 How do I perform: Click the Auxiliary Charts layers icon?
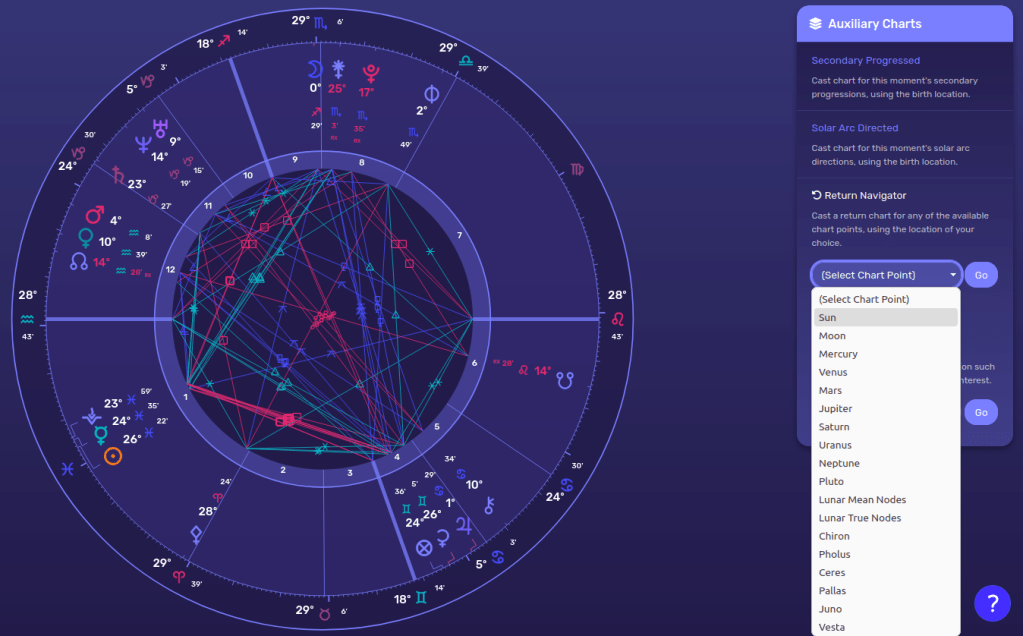[x=816, y=24]
